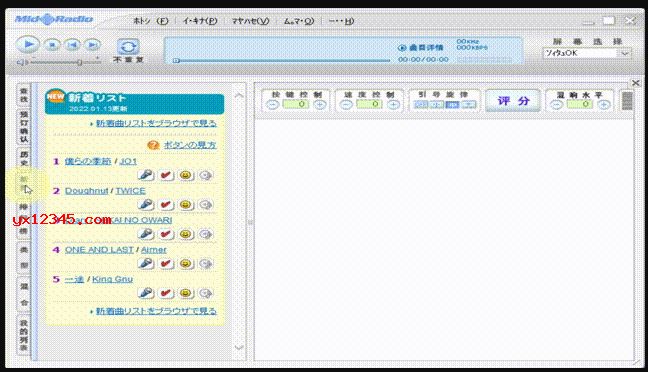Open top 新着曲リスト browser link
The width and height of the screenshot is (648, 372).
pyautogui.click(x=156, y=123)
